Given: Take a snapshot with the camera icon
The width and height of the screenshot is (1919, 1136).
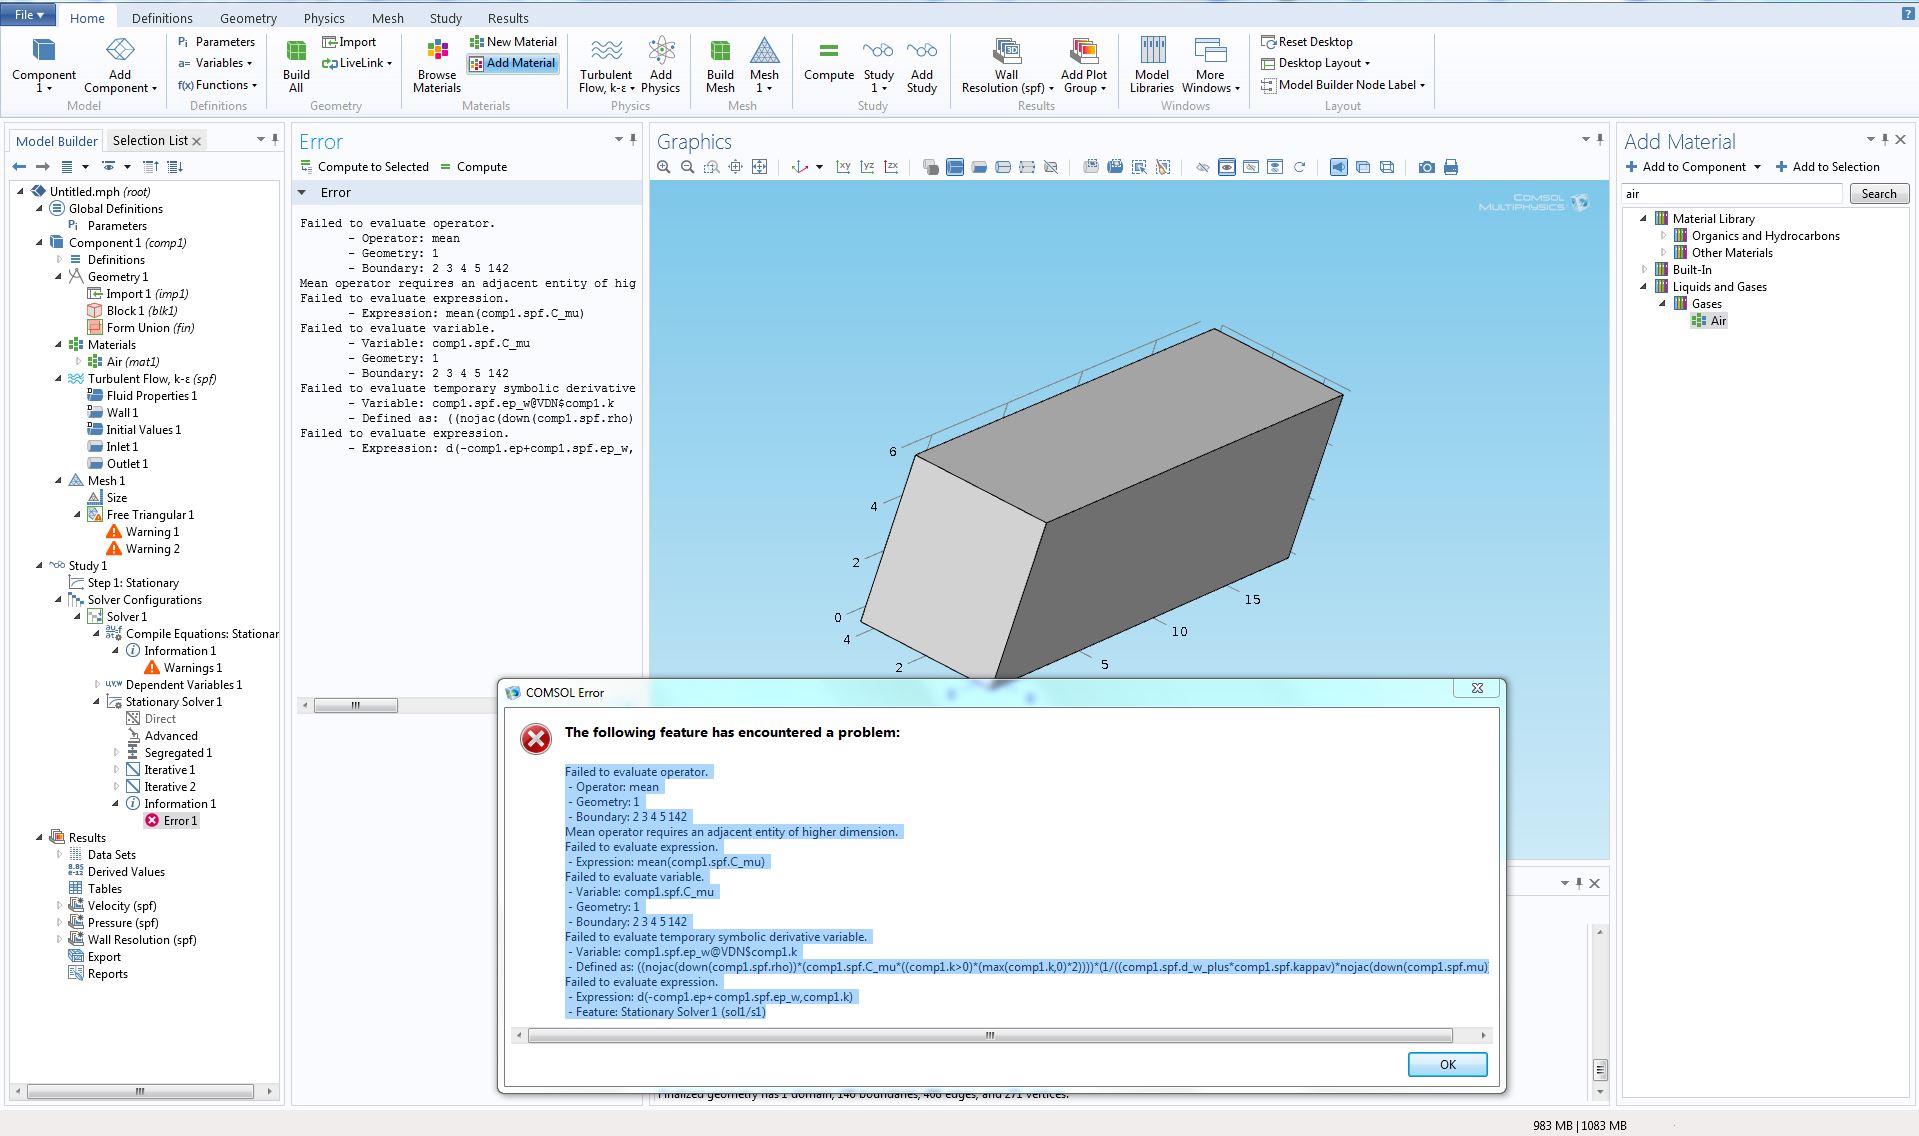Looking at the screenshot, I should pos(1426,167).
